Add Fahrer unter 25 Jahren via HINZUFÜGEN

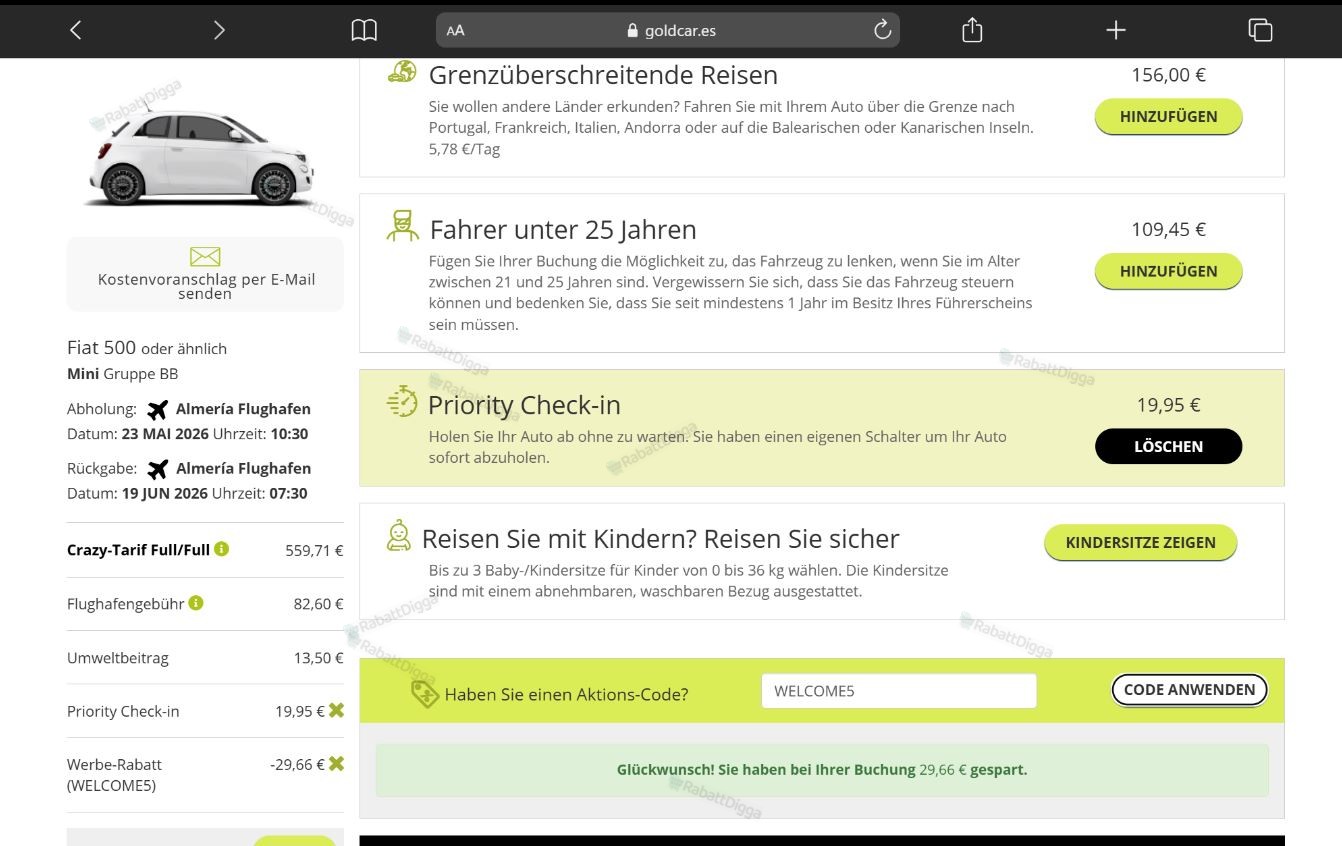1168,272
